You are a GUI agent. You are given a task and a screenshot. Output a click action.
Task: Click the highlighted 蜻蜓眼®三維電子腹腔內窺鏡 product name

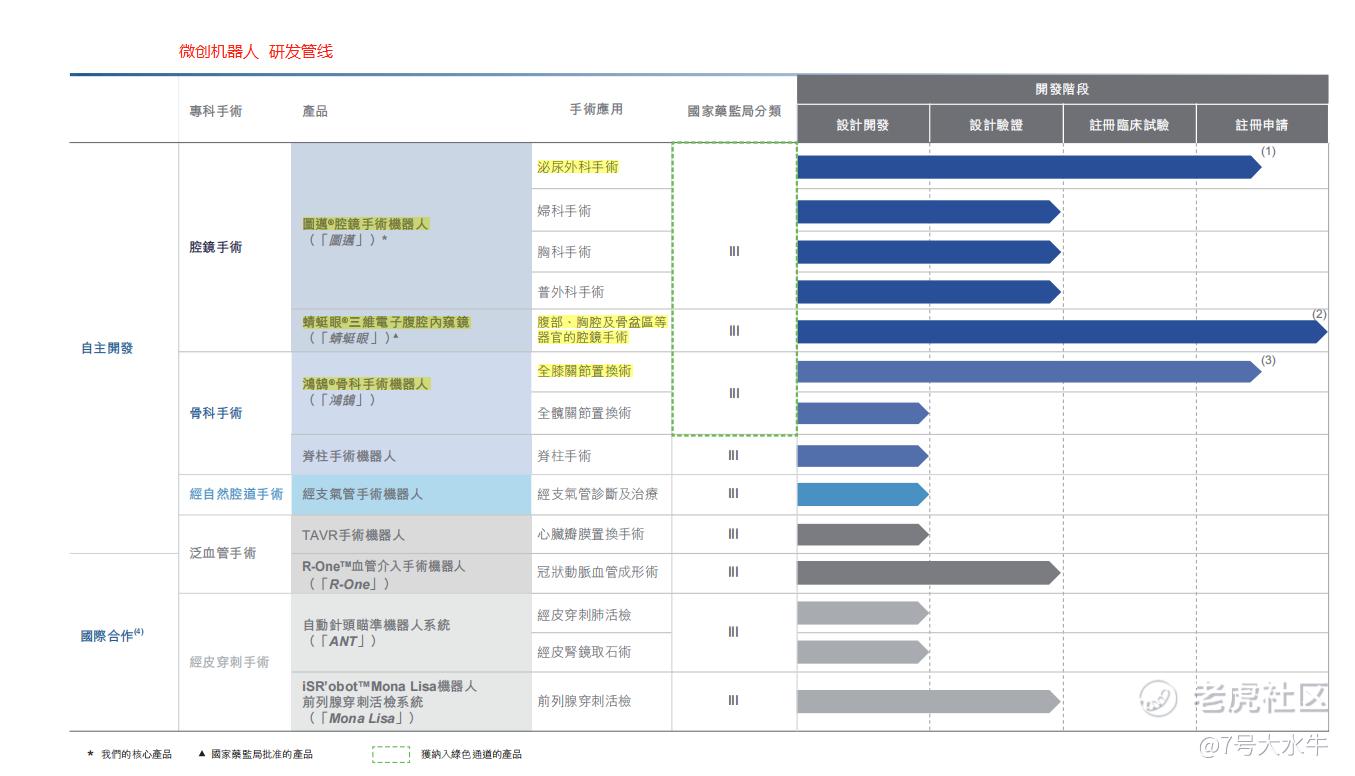(385, 322)
